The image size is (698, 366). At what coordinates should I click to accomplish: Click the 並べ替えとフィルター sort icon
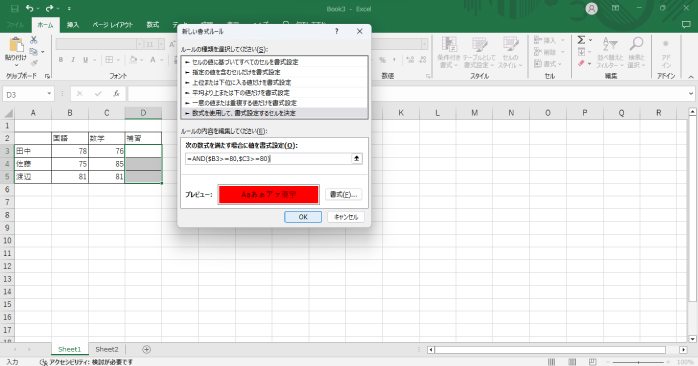pyautogui.click(x=609, y=45)
